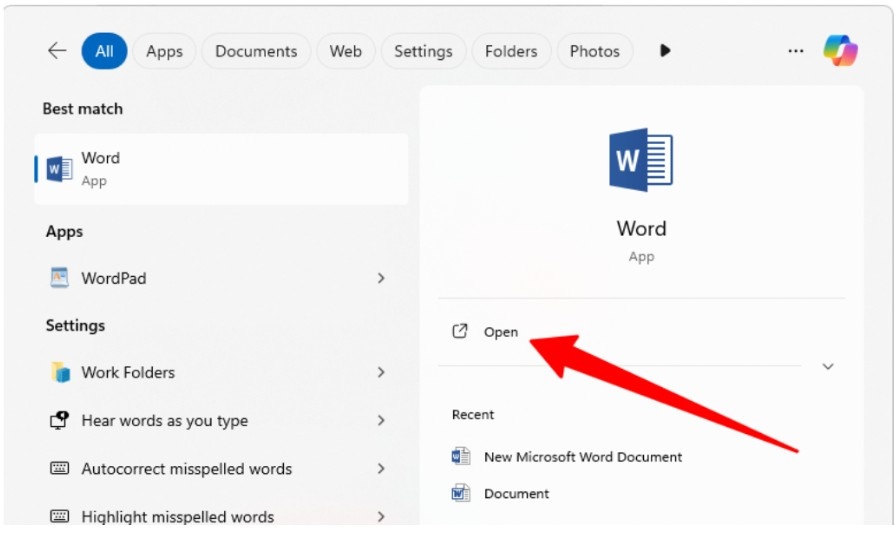Click the WordPad app icon

click(59, 278)
